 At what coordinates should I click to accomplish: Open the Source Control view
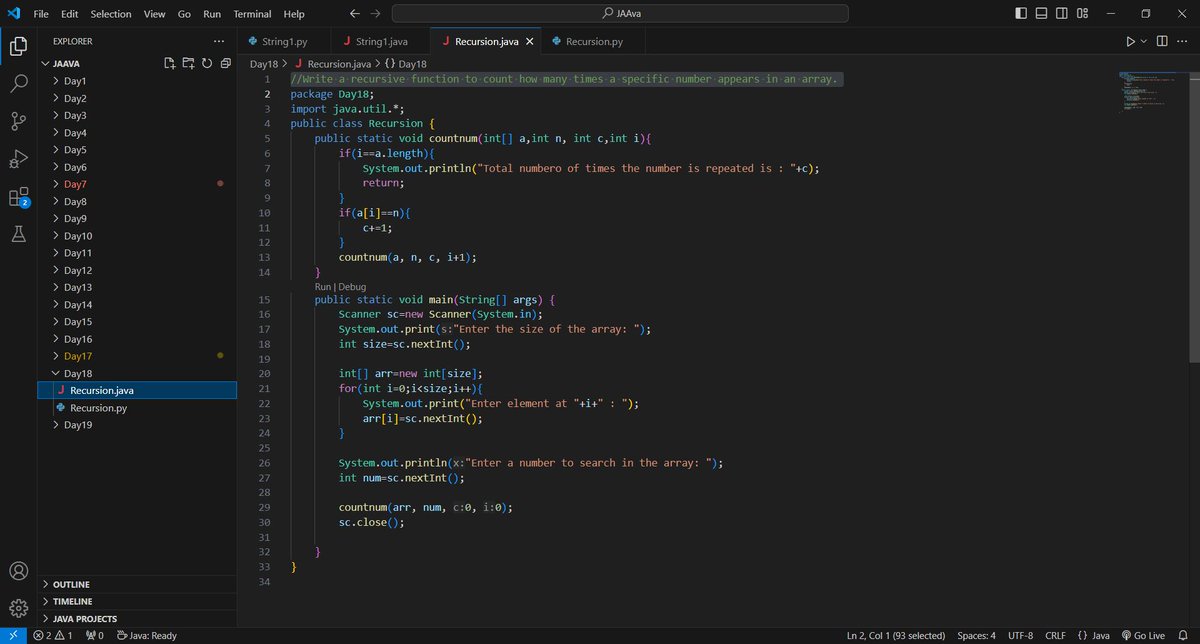click(18, 121)
